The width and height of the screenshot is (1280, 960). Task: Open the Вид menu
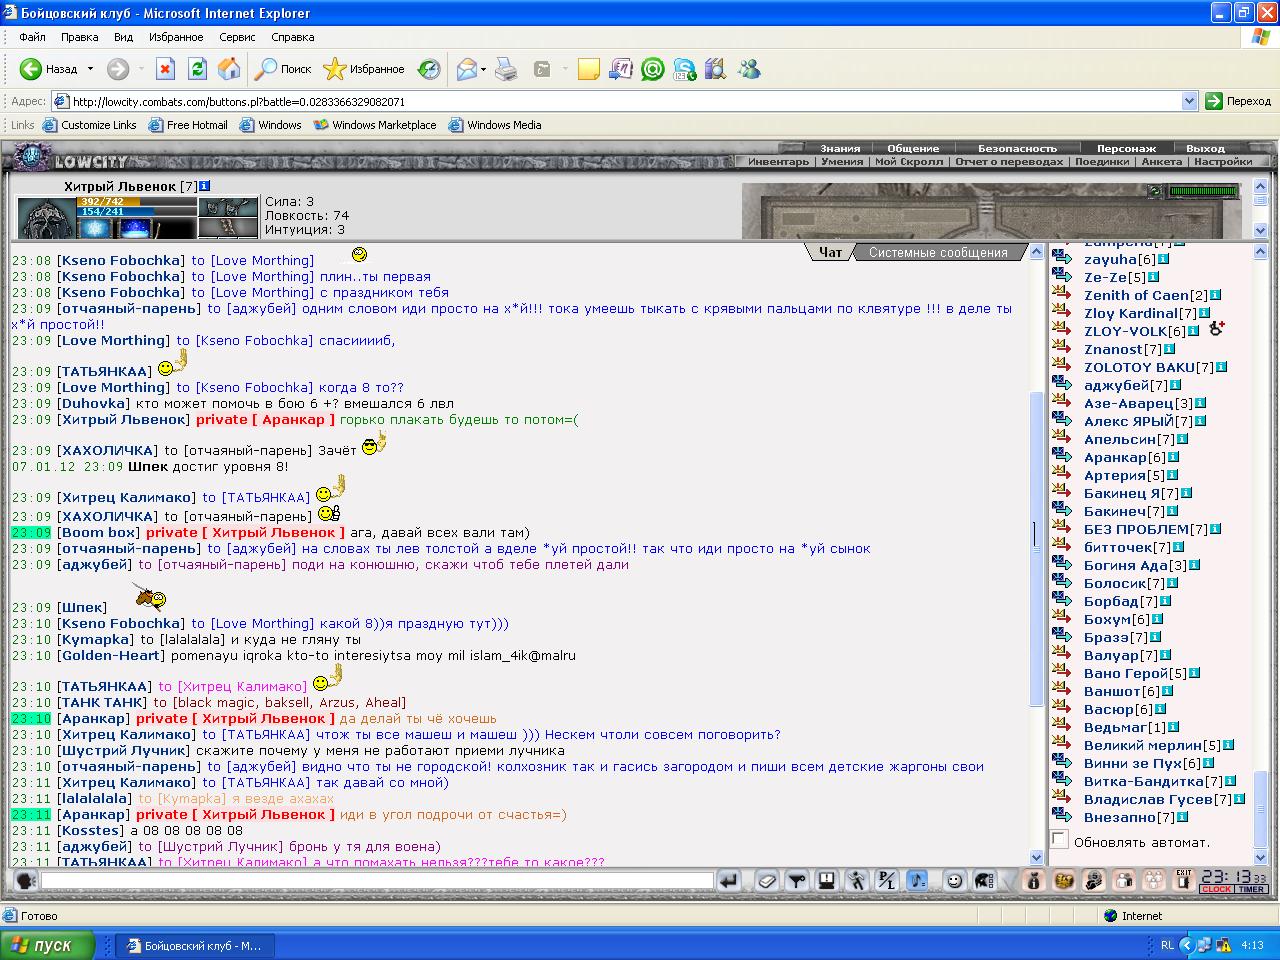(123, 37)
